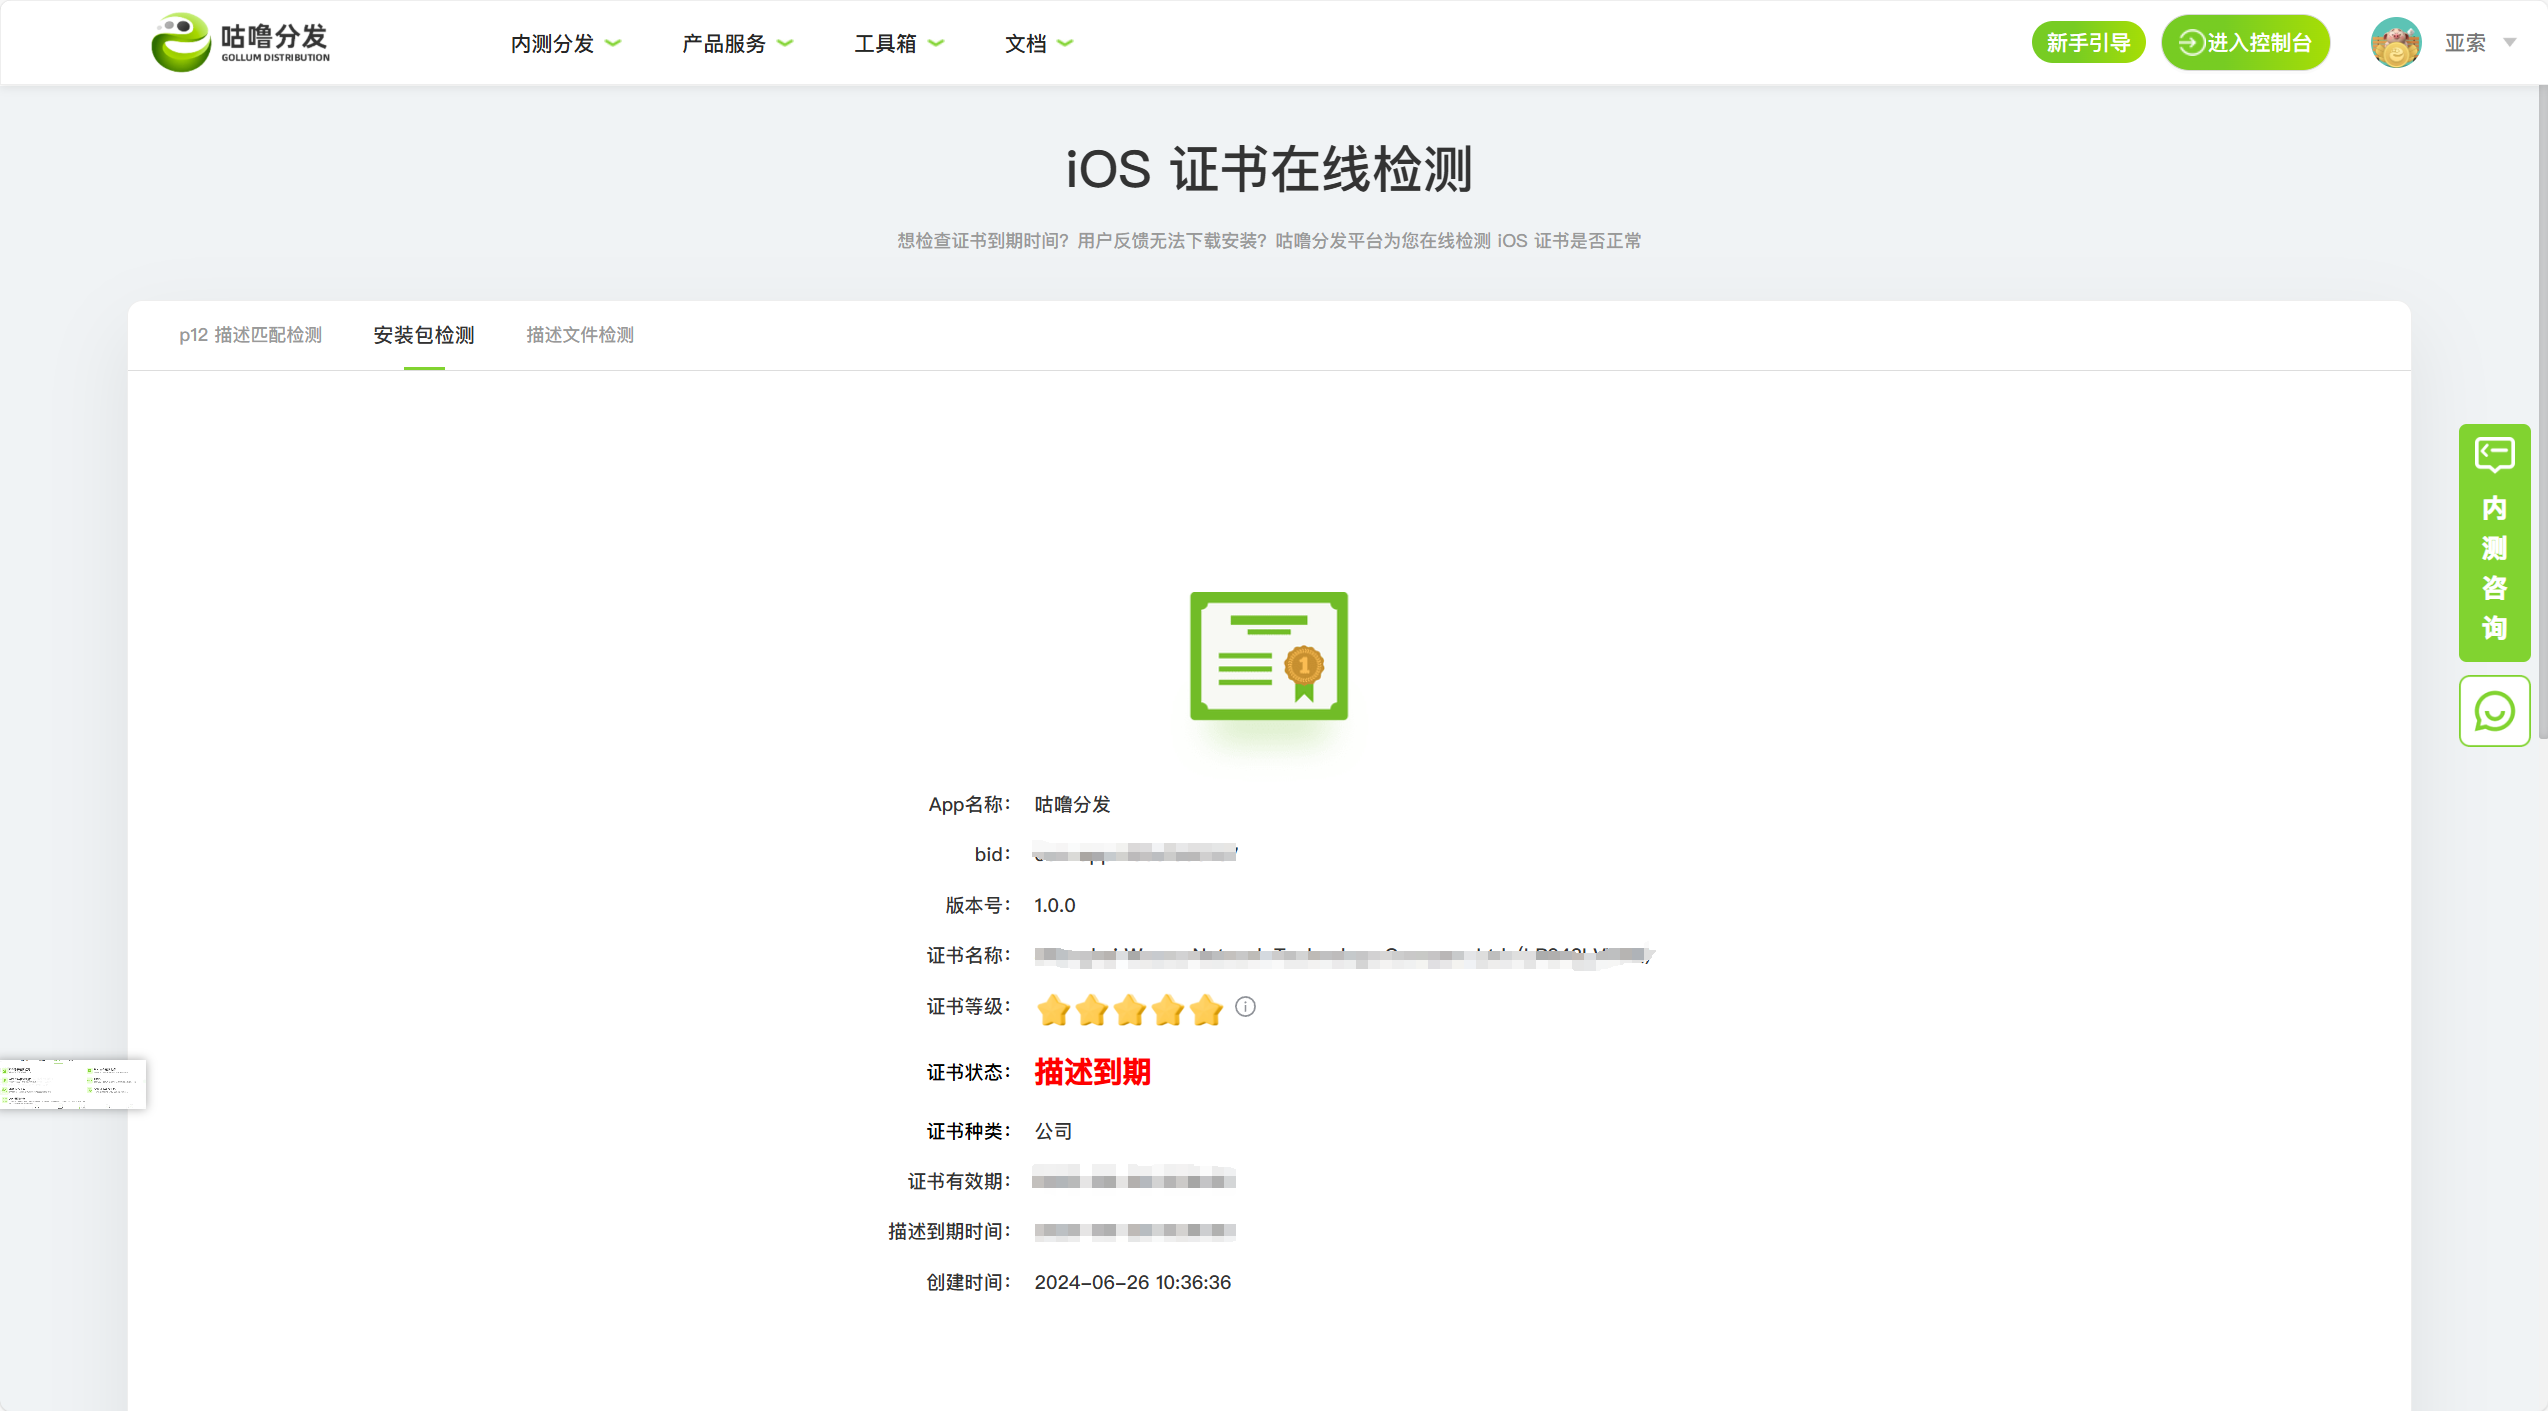The image size is (2548, 1411).
Task: Switch to the p12 描述匹配检测 tab
Action: [x=250, y=335]
